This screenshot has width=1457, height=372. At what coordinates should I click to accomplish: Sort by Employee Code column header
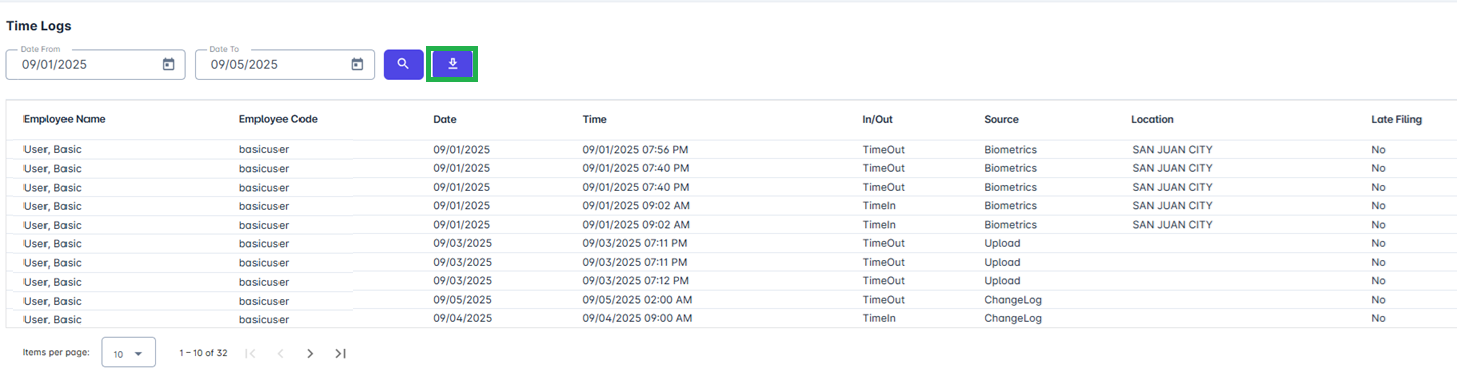tap(278, 120)
